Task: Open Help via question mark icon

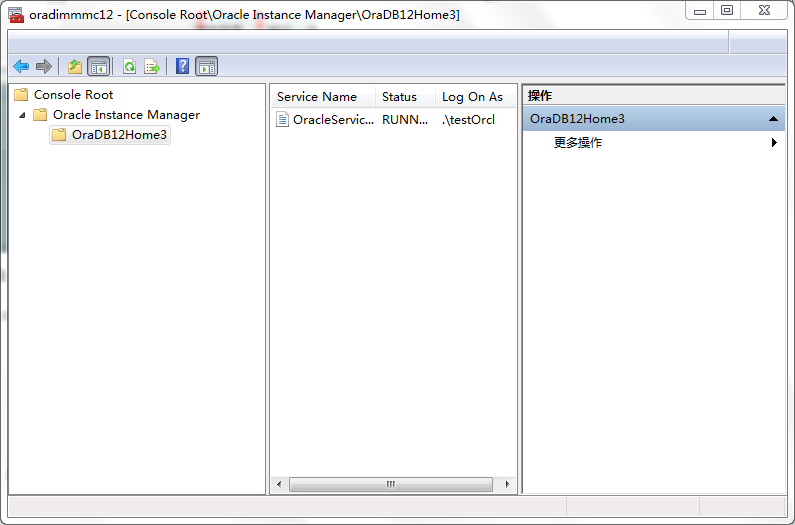Action: (183, 66)
